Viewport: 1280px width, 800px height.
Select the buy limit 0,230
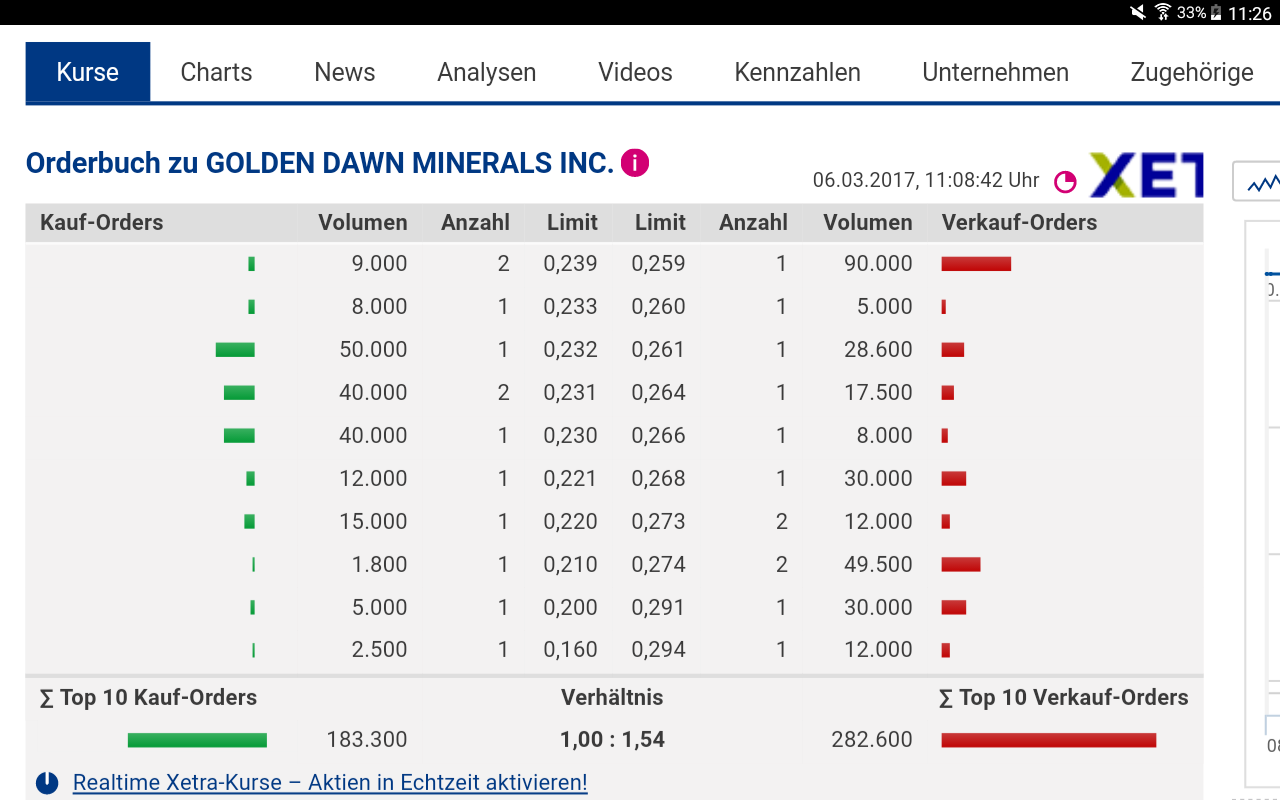(x=571, y=436)
